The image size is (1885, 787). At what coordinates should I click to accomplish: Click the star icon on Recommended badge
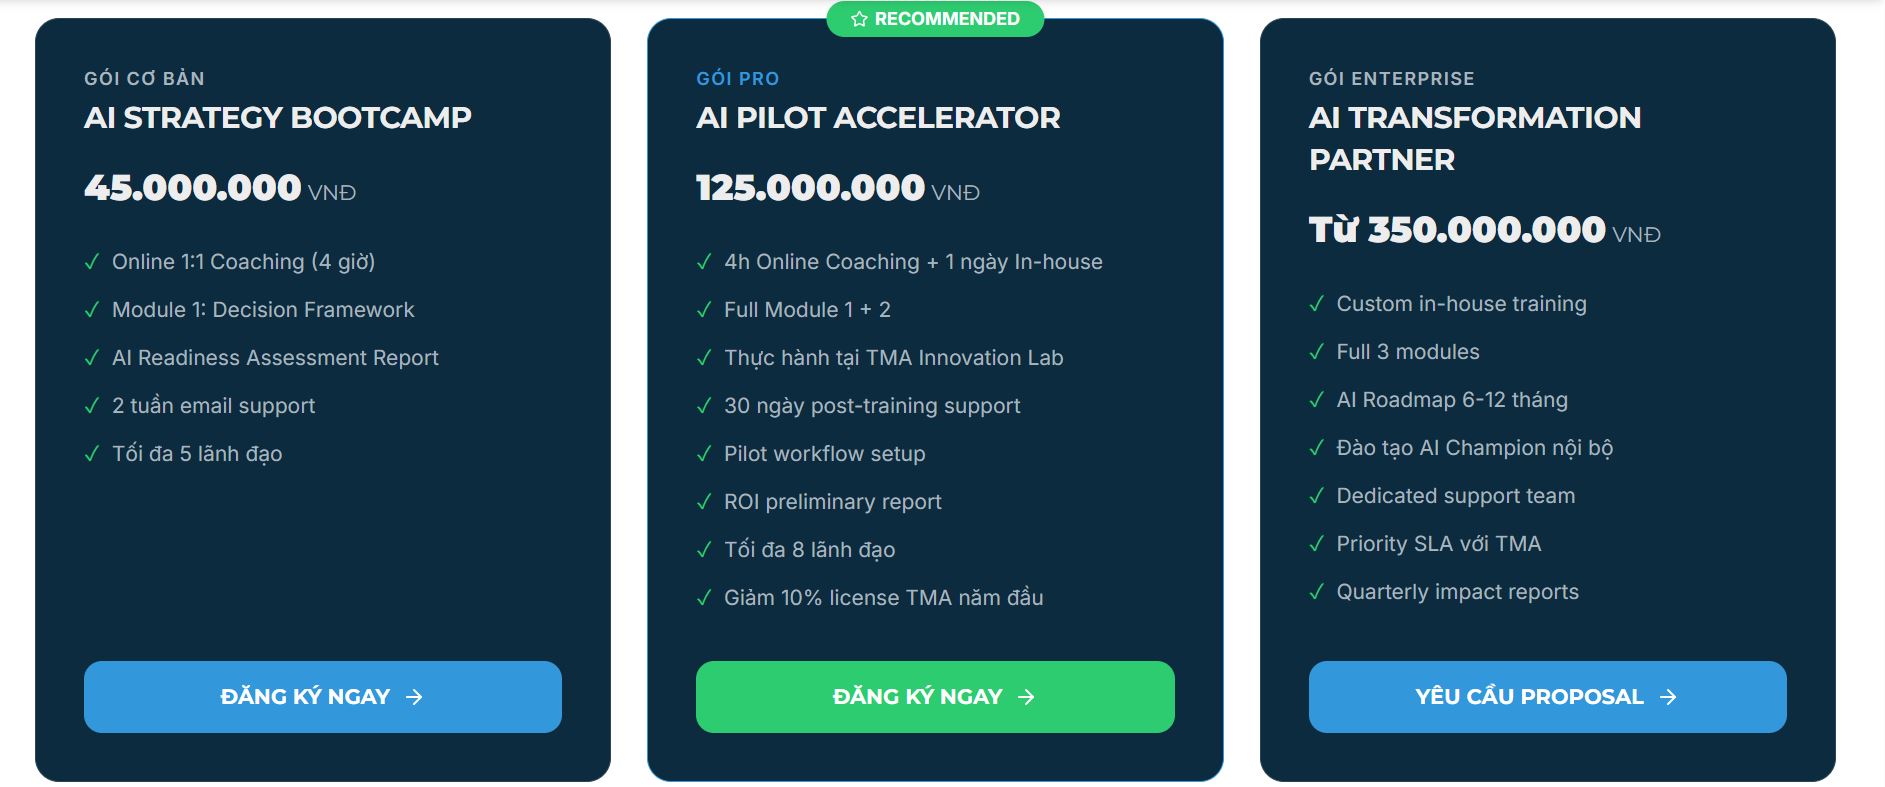[x=858, y=19]
